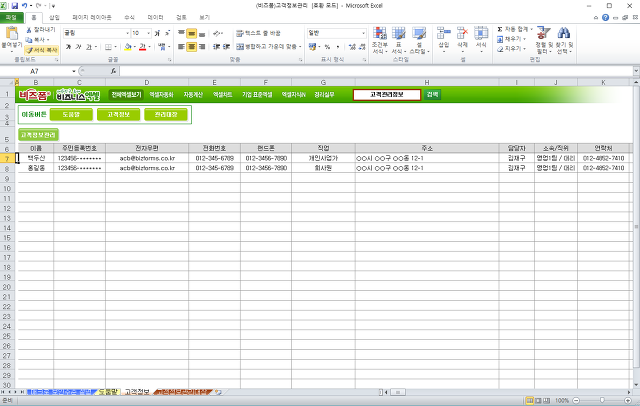
Task: Open 조건부 서식 conditional formatting
Action: (x=380, y=40)
